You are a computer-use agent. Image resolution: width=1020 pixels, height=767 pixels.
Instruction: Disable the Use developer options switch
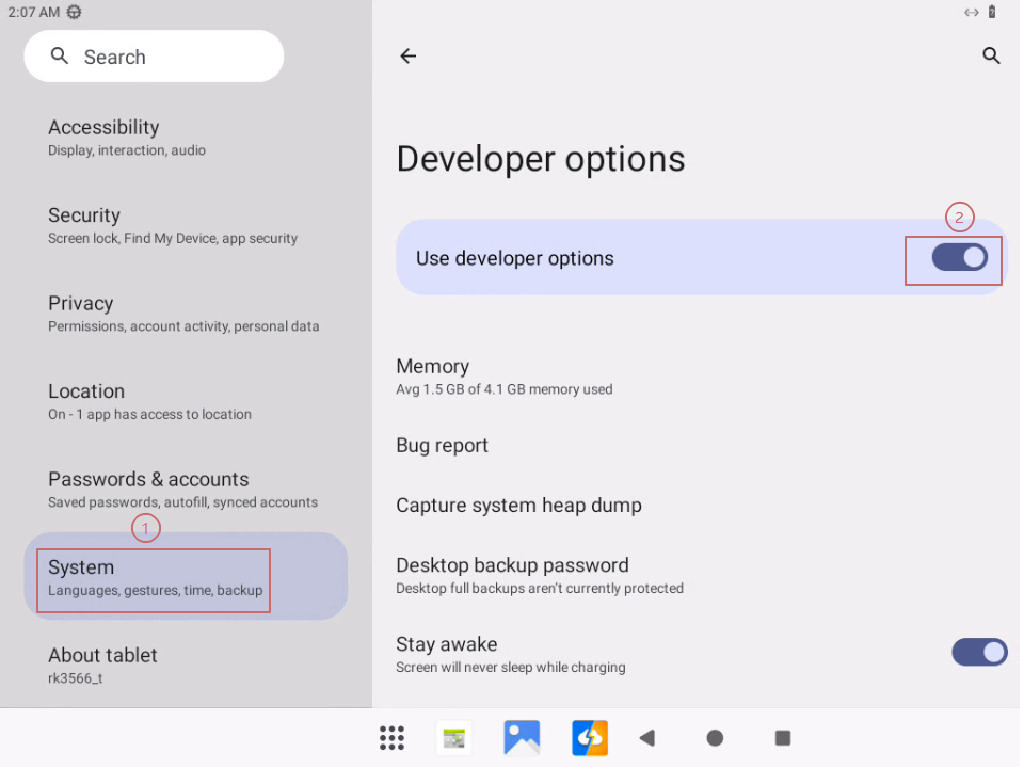pyautogui.click(x=959, y=258)
